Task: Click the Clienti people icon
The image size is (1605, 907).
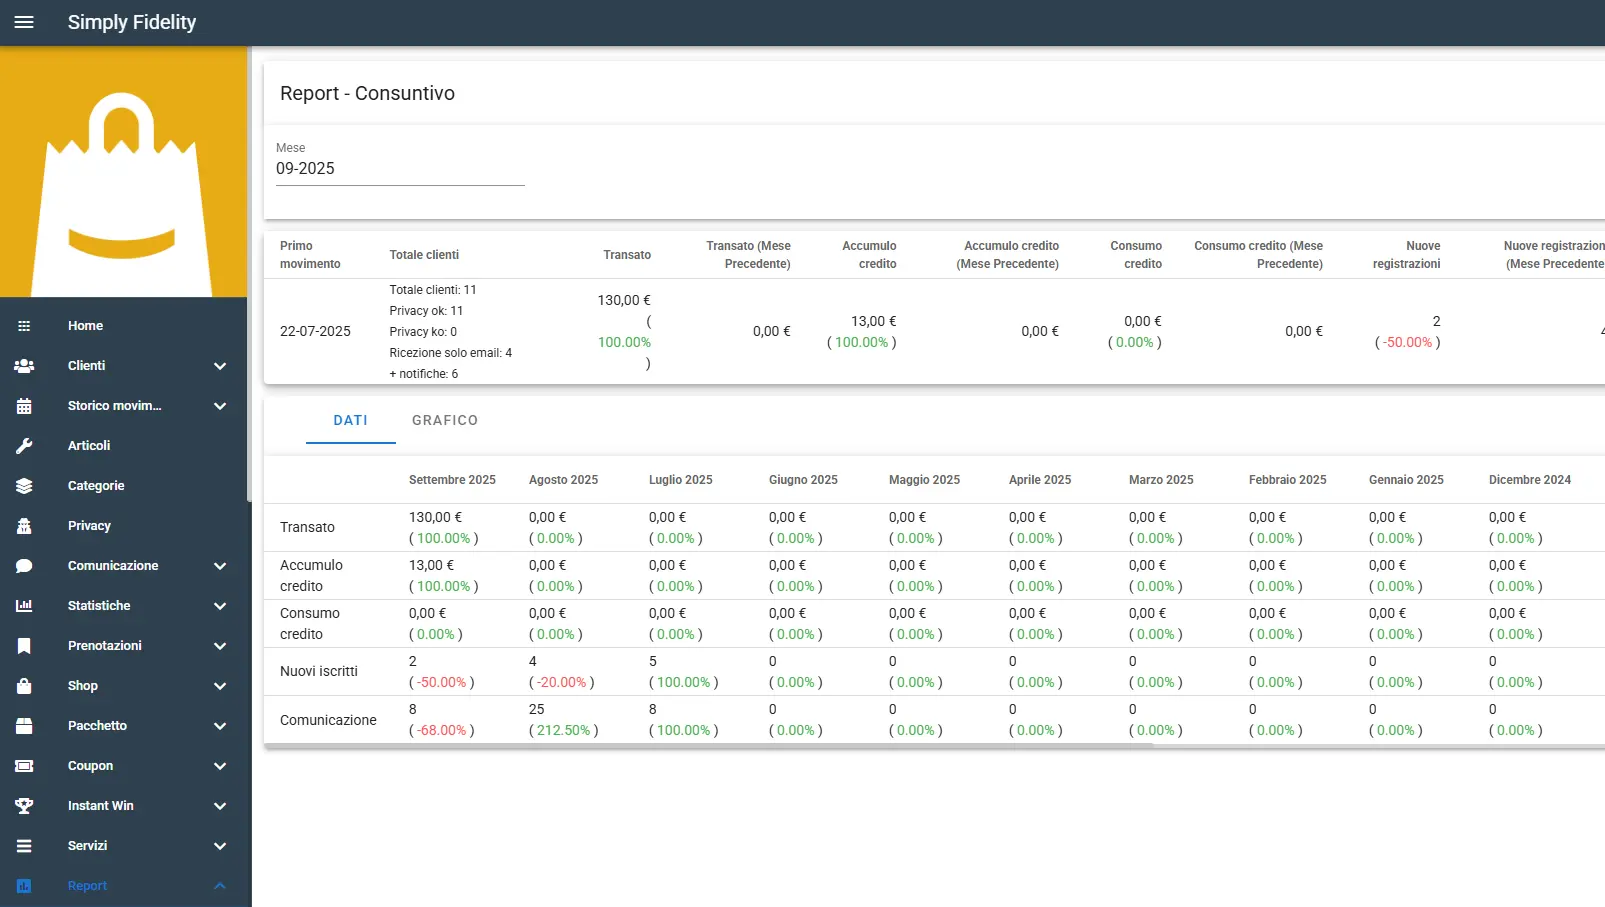Action: 24,366
